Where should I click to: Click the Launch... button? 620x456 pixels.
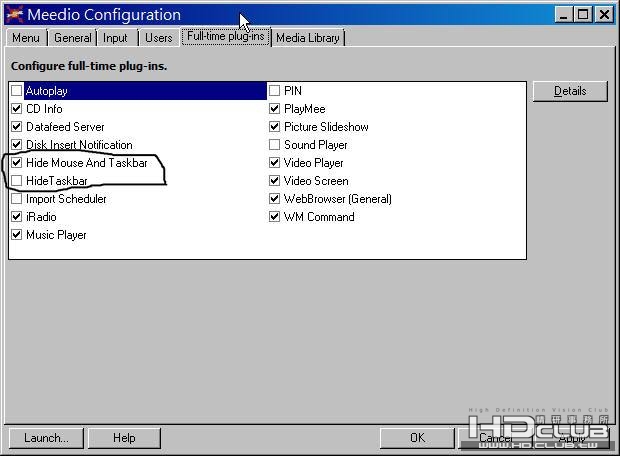tap(46, 438)
